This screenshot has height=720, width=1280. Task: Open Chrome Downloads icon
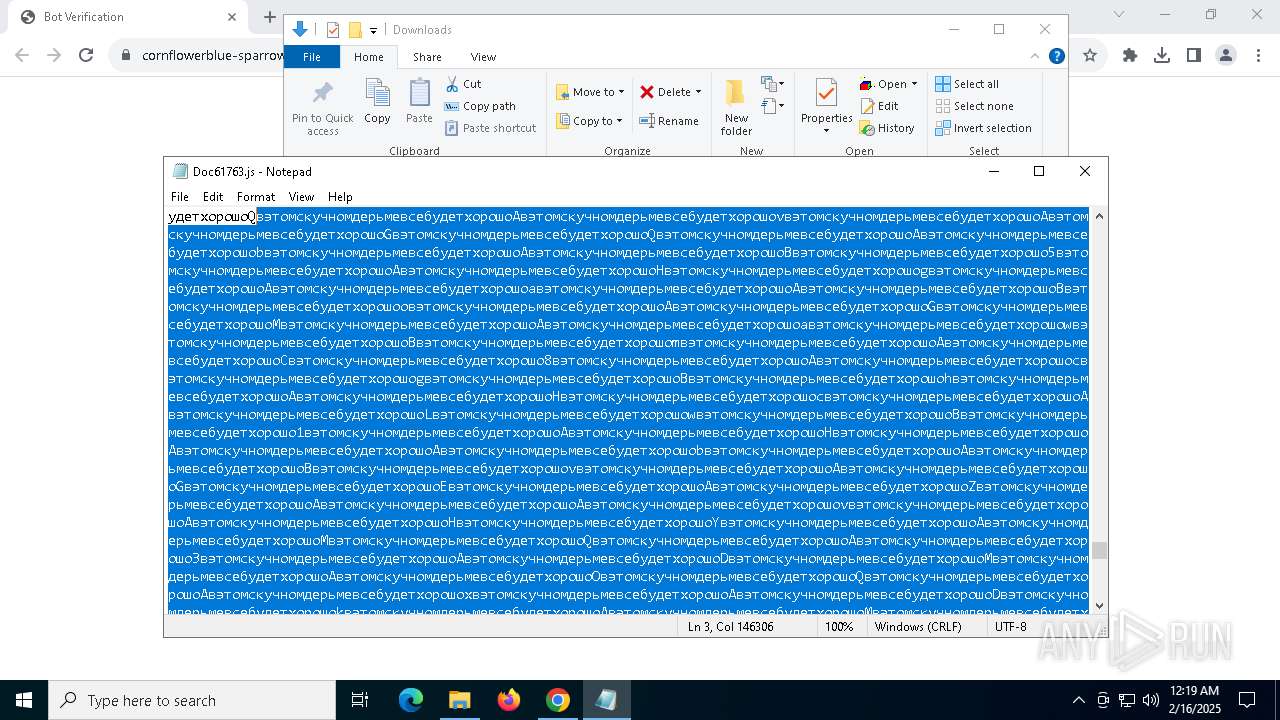point(1162,56)
